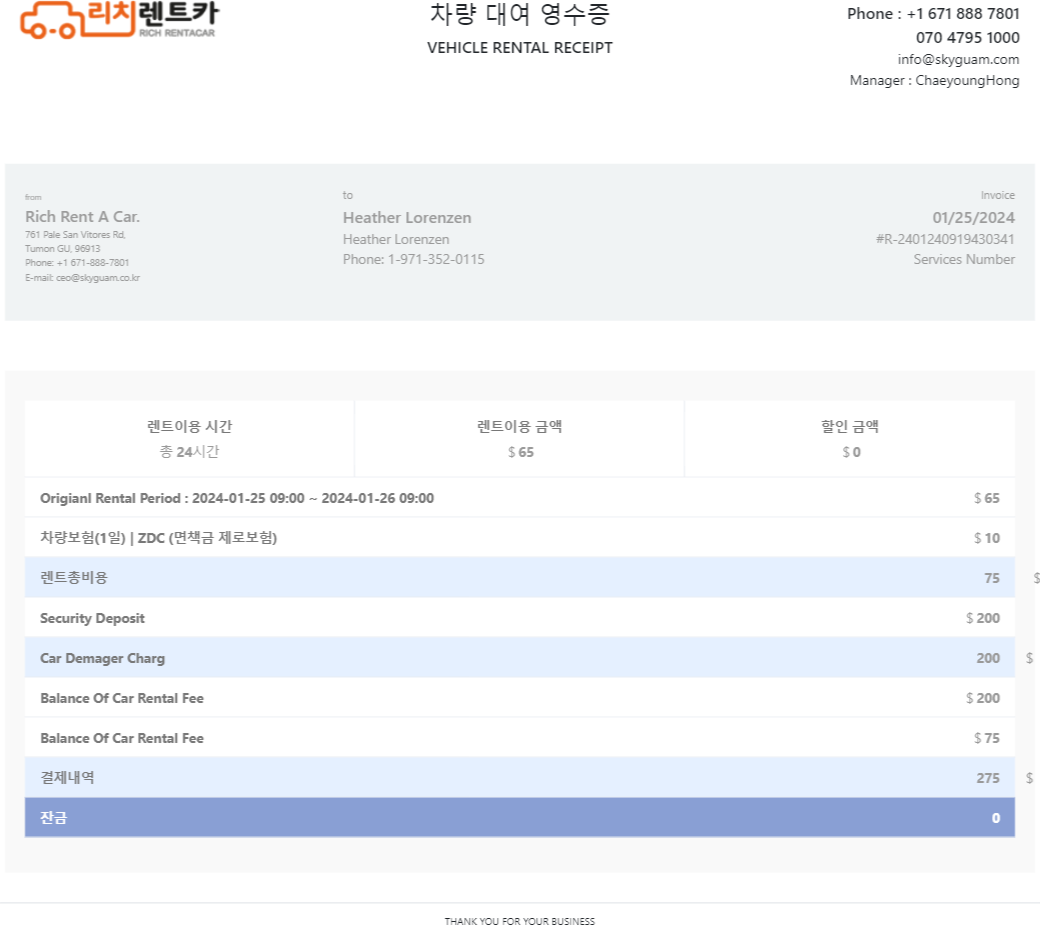Click invoice number #R-2401240919430341

[945, 239]
